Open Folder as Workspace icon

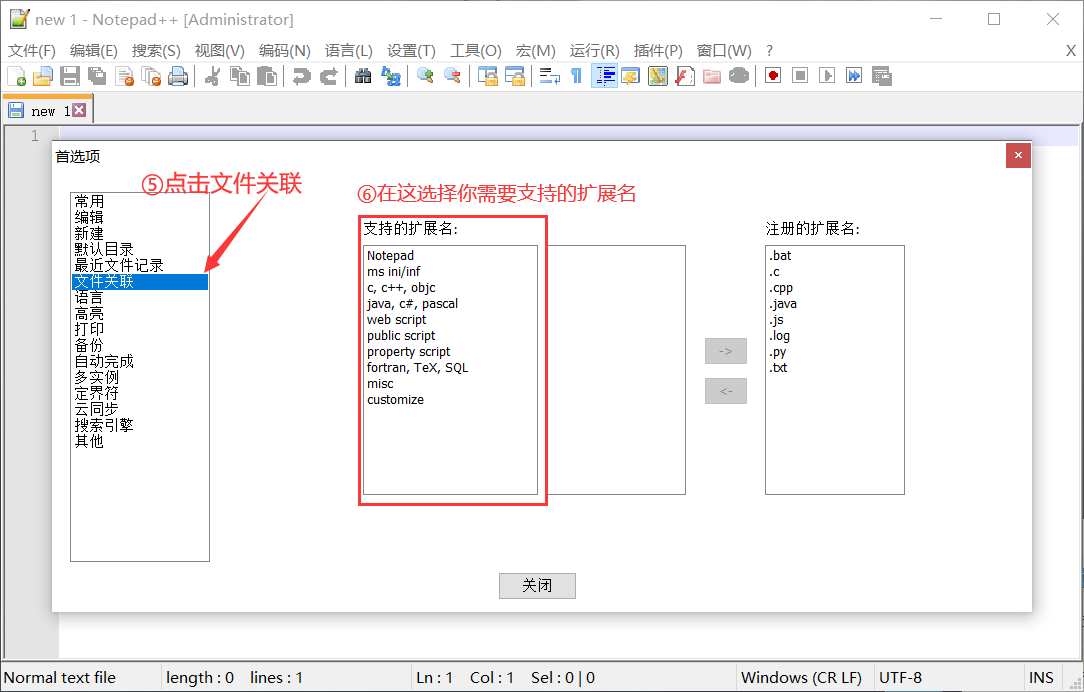(711, 76)
